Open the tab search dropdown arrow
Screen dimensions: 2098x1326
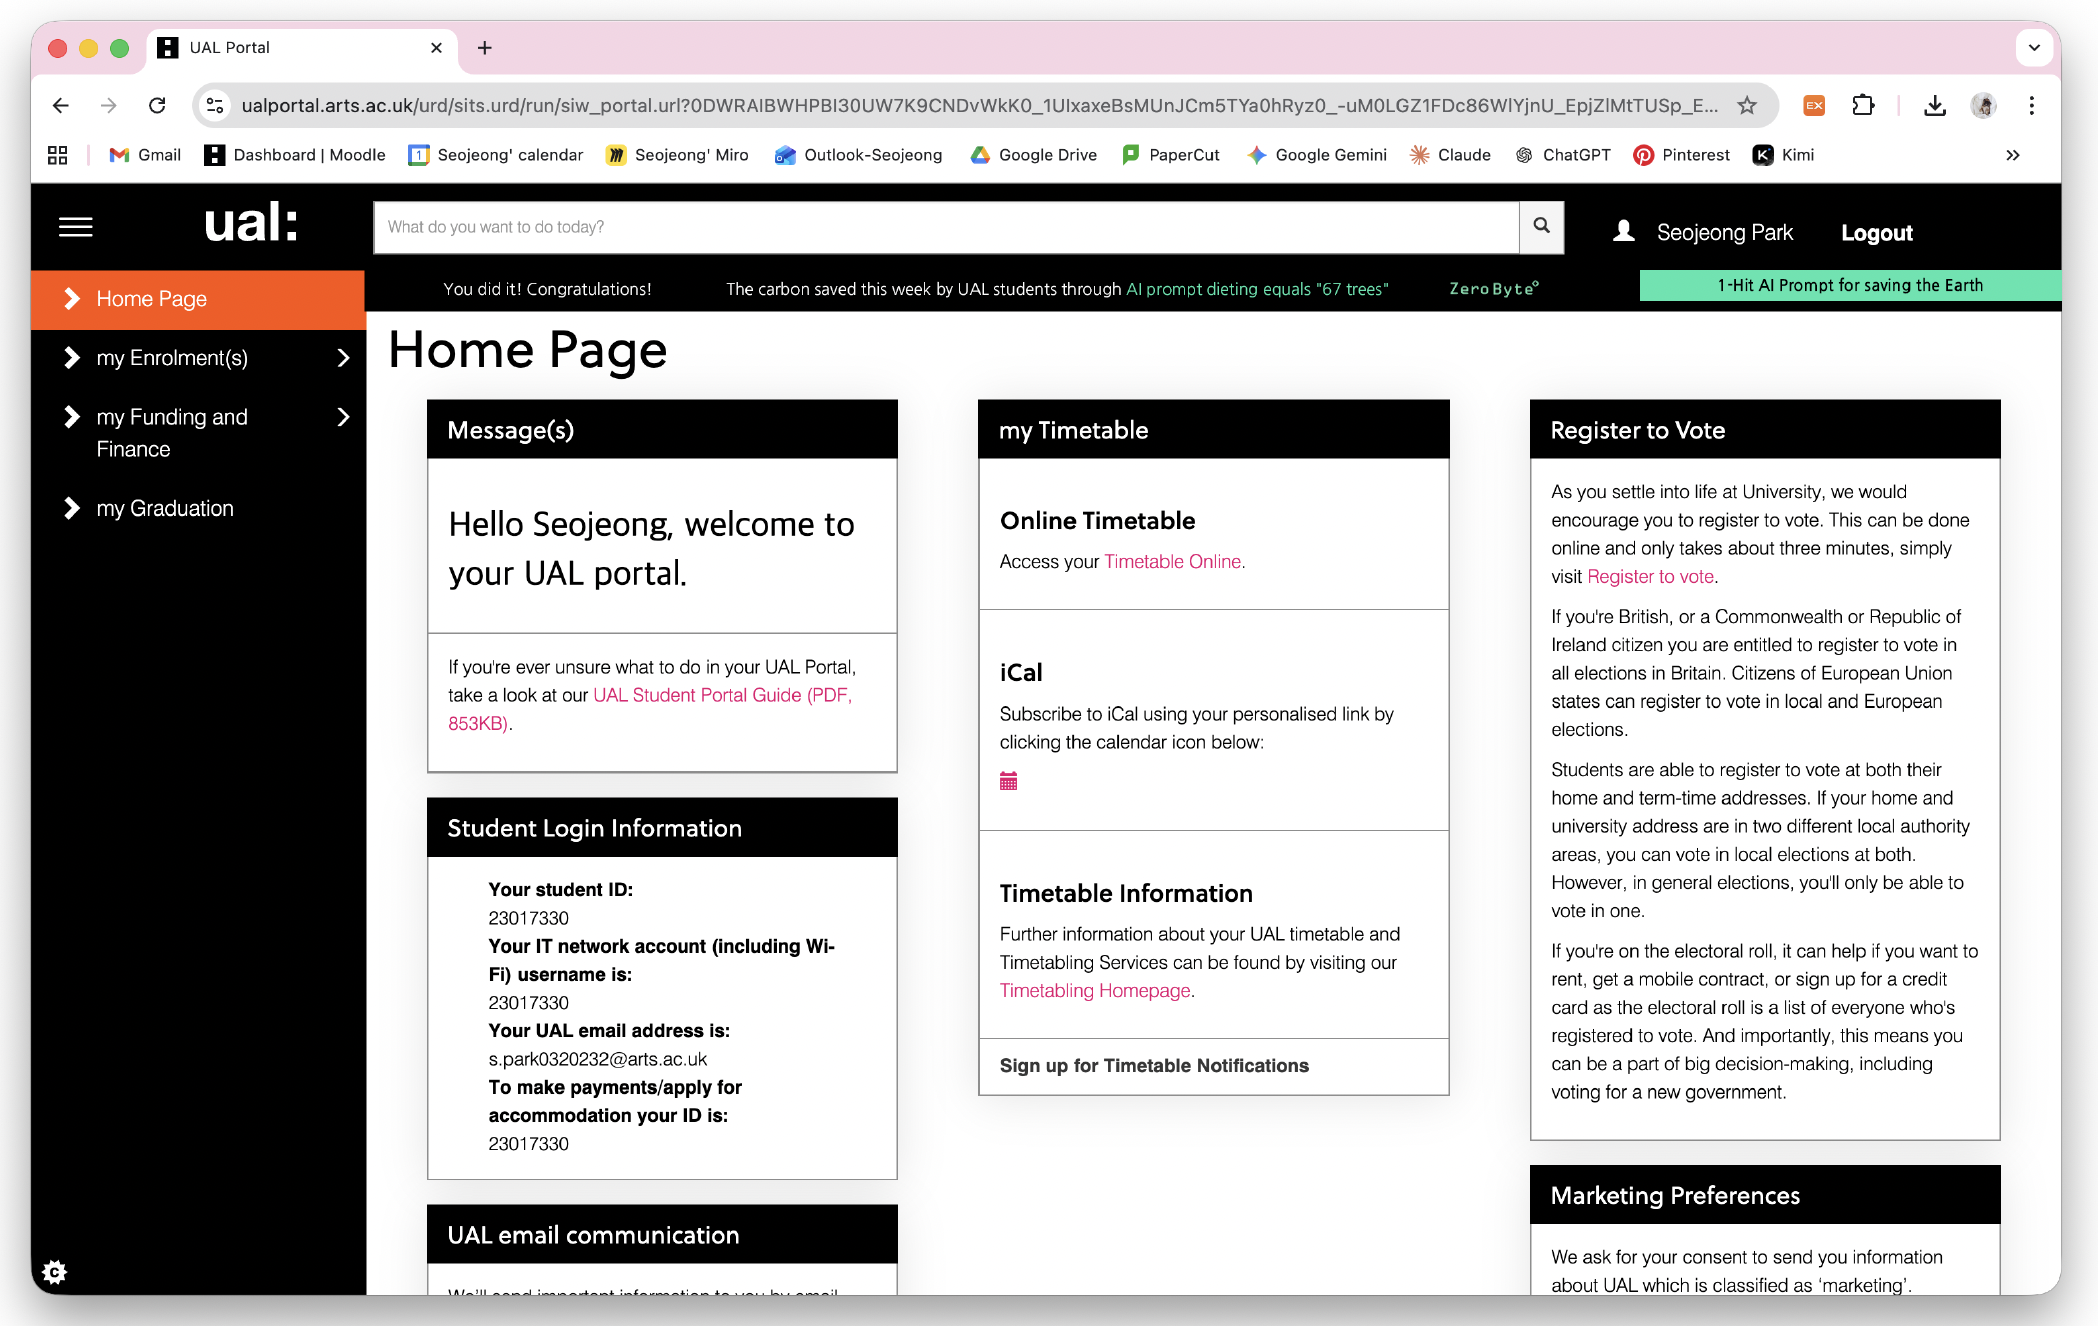click(x=2034, y=48)
